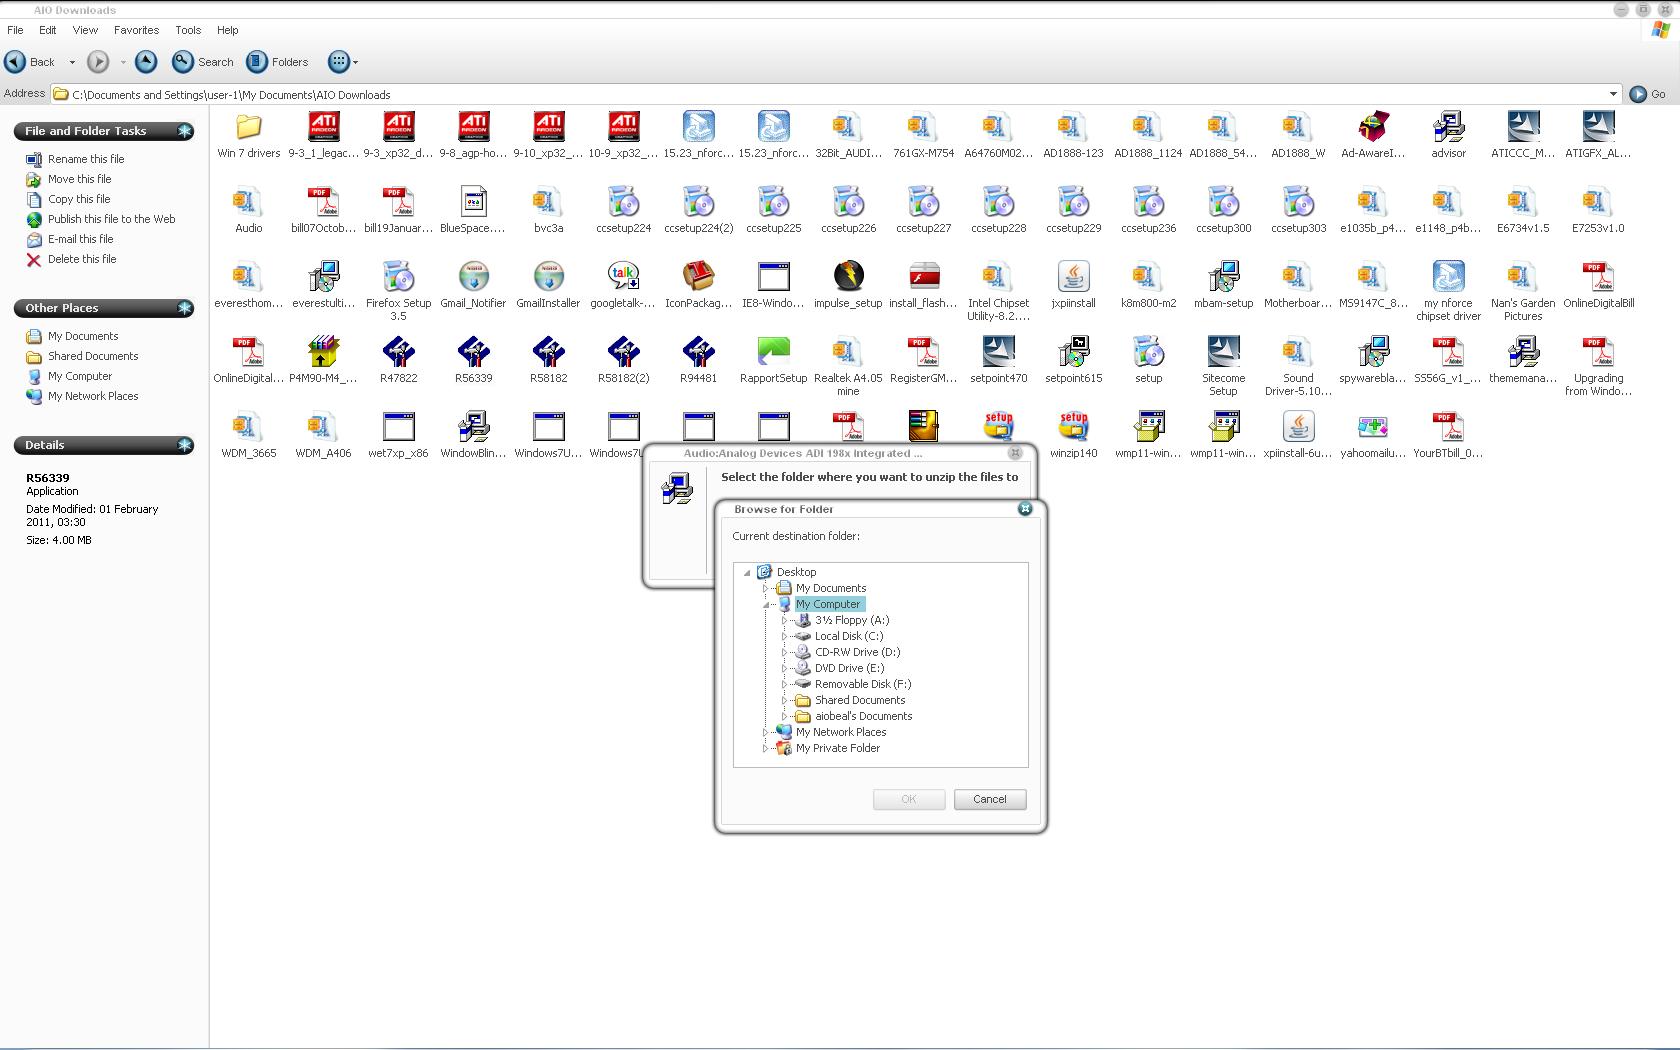Select the winzip140 setup icon
The height and width of the screenshot is (1050, 1680).
(1074, 427)
